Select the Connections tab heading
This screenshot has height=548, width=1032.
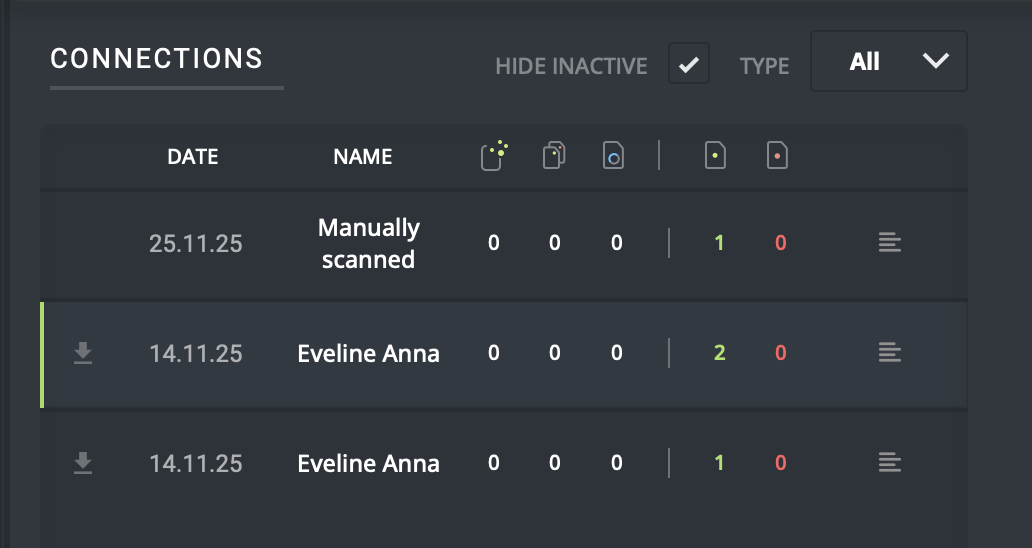pos(157,59)
